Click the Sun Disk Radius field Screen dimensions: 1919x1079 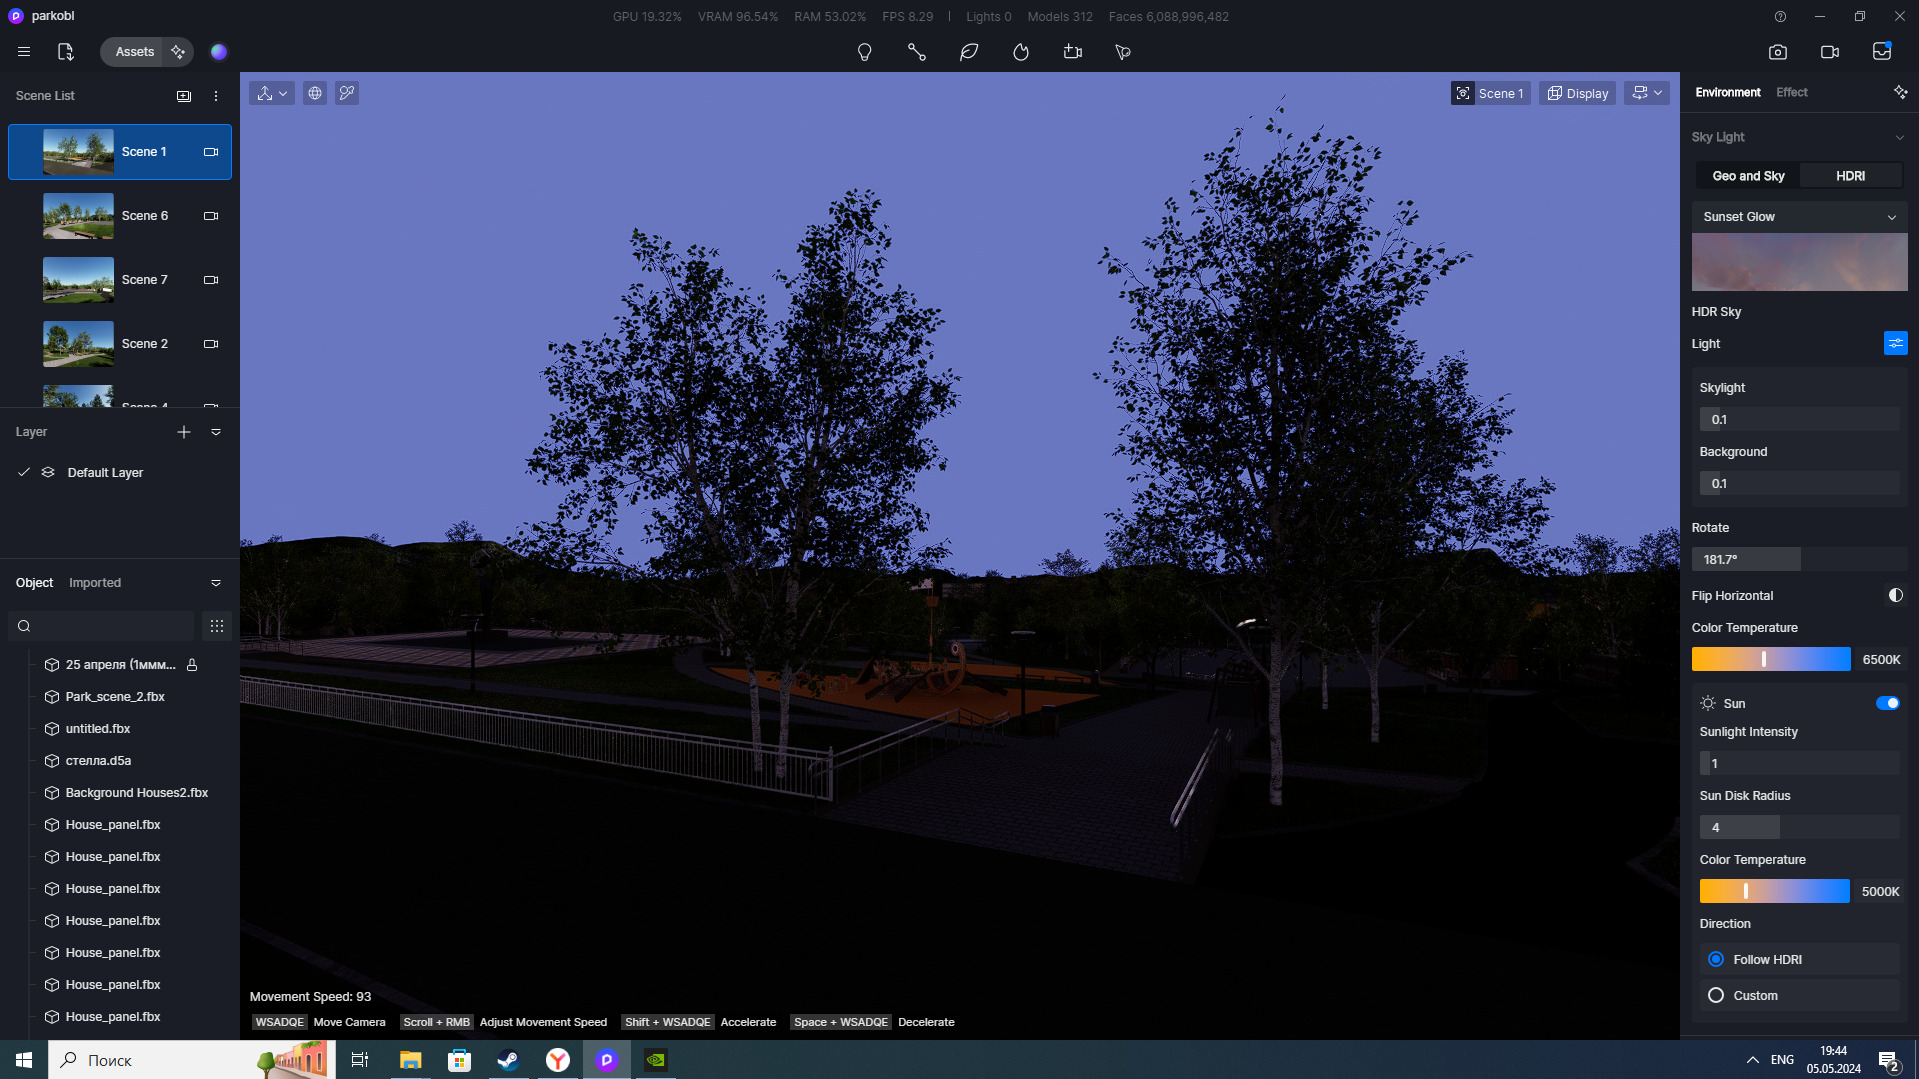pyautogui.click(x=1799, y=828)
